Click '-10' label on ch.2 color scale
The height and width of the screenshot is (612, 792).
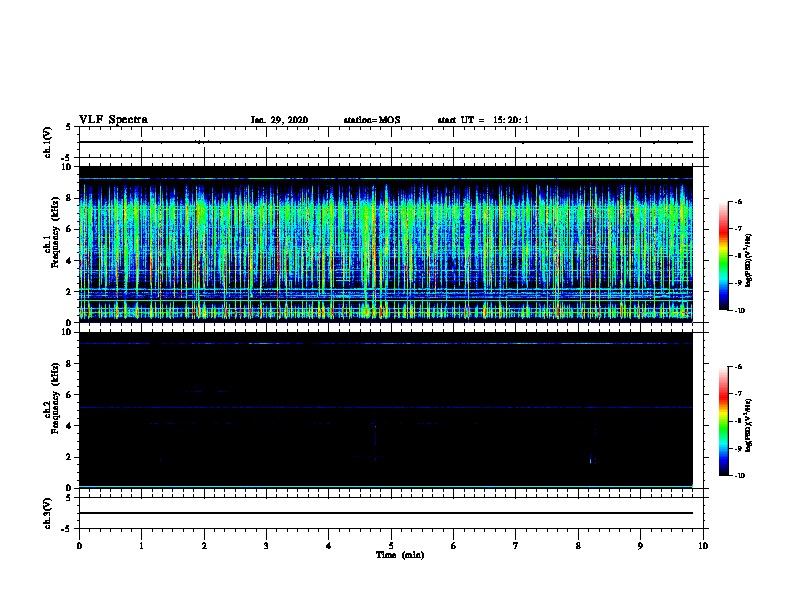point(739,476)
